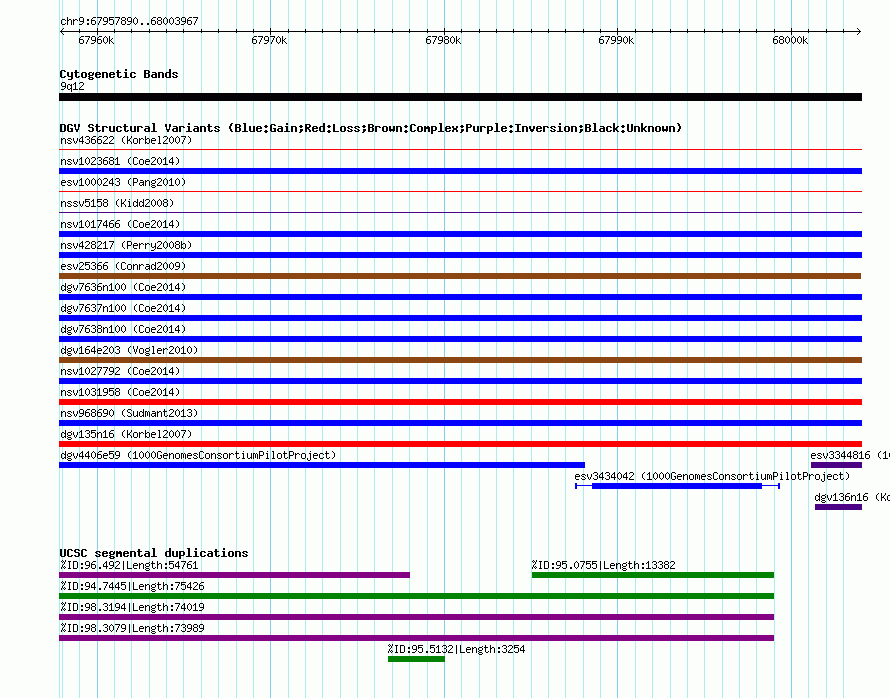Select the esv3434042 blue feature bar
Viewport: 890px width, 698px height.
(677, 486)
